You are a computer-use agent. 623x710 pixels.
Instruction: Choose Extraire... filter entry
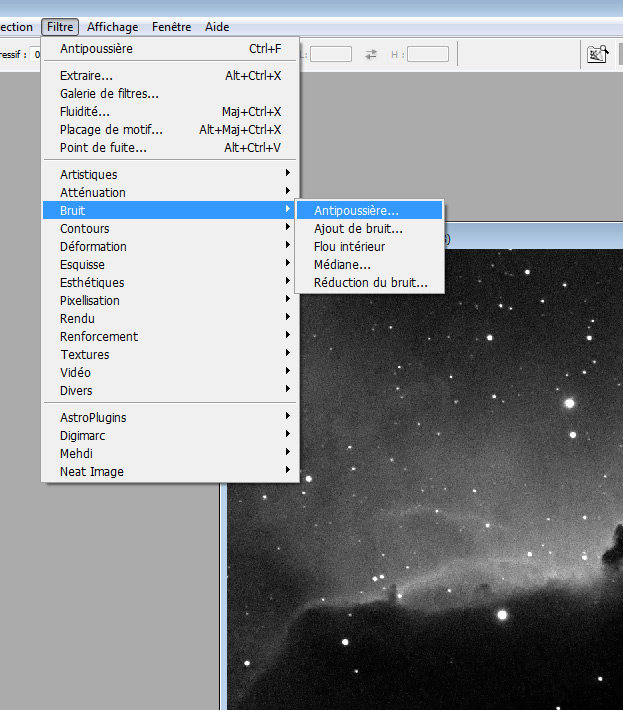click(x=170, y=76)
